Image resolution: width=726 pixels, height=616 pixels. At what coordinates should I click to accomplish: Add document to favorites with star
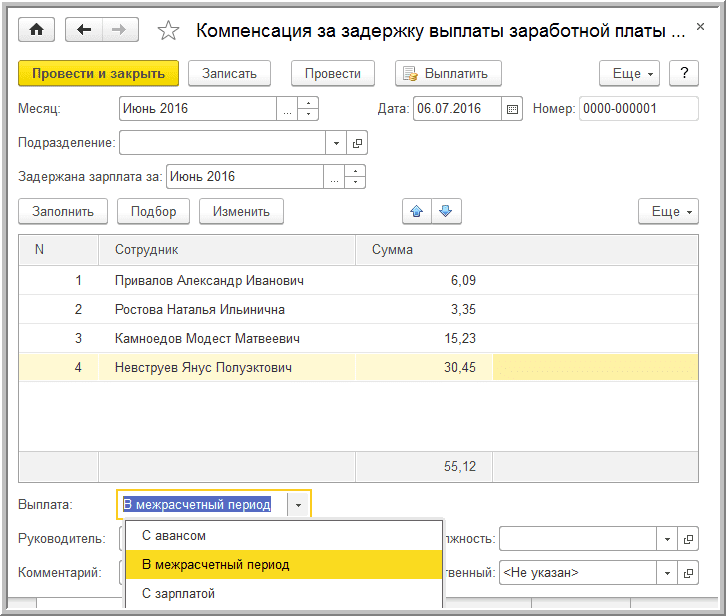168,31
